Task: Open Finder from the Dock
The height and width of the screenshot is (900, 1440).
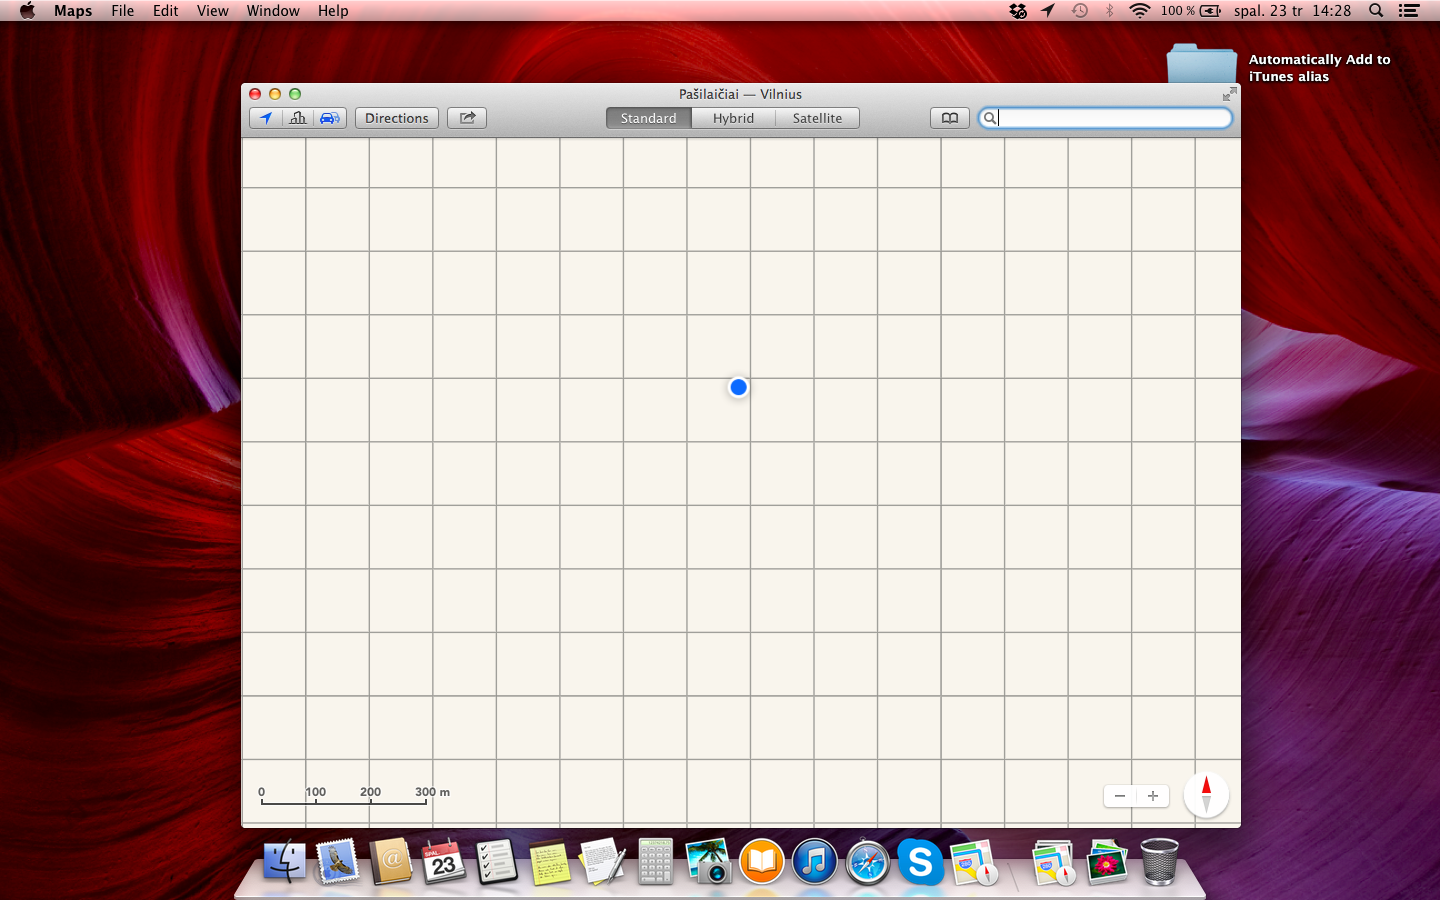Action: point(284,861)
